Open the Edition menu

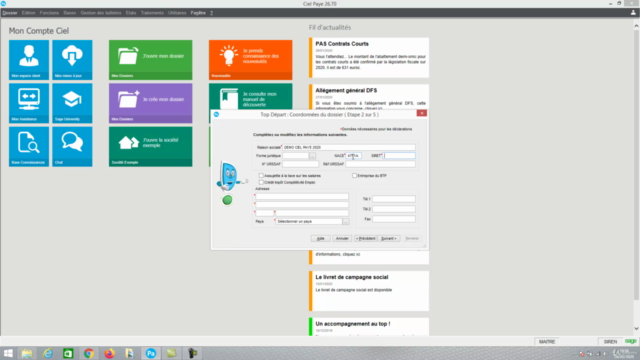(x=29, y=13)
